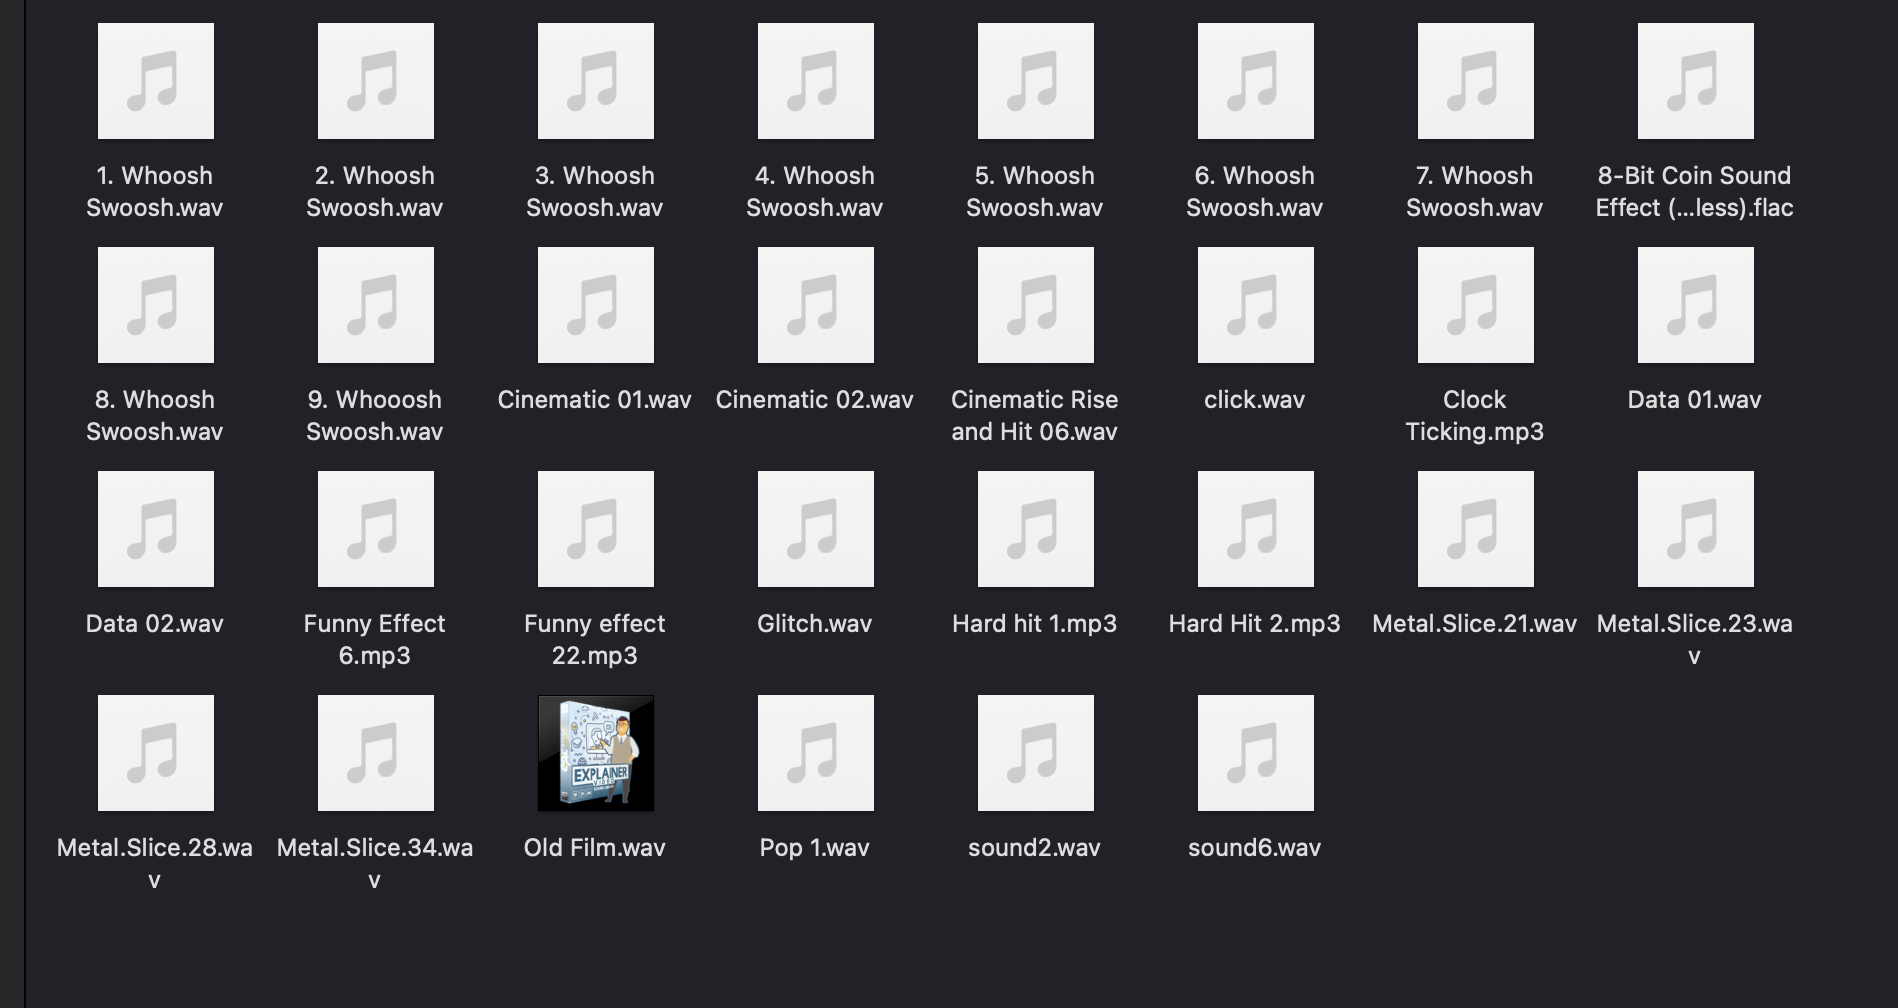Choose the Clock Ticking.mp3 file
The image size is (1898, 1008).
coord(1475,305)
